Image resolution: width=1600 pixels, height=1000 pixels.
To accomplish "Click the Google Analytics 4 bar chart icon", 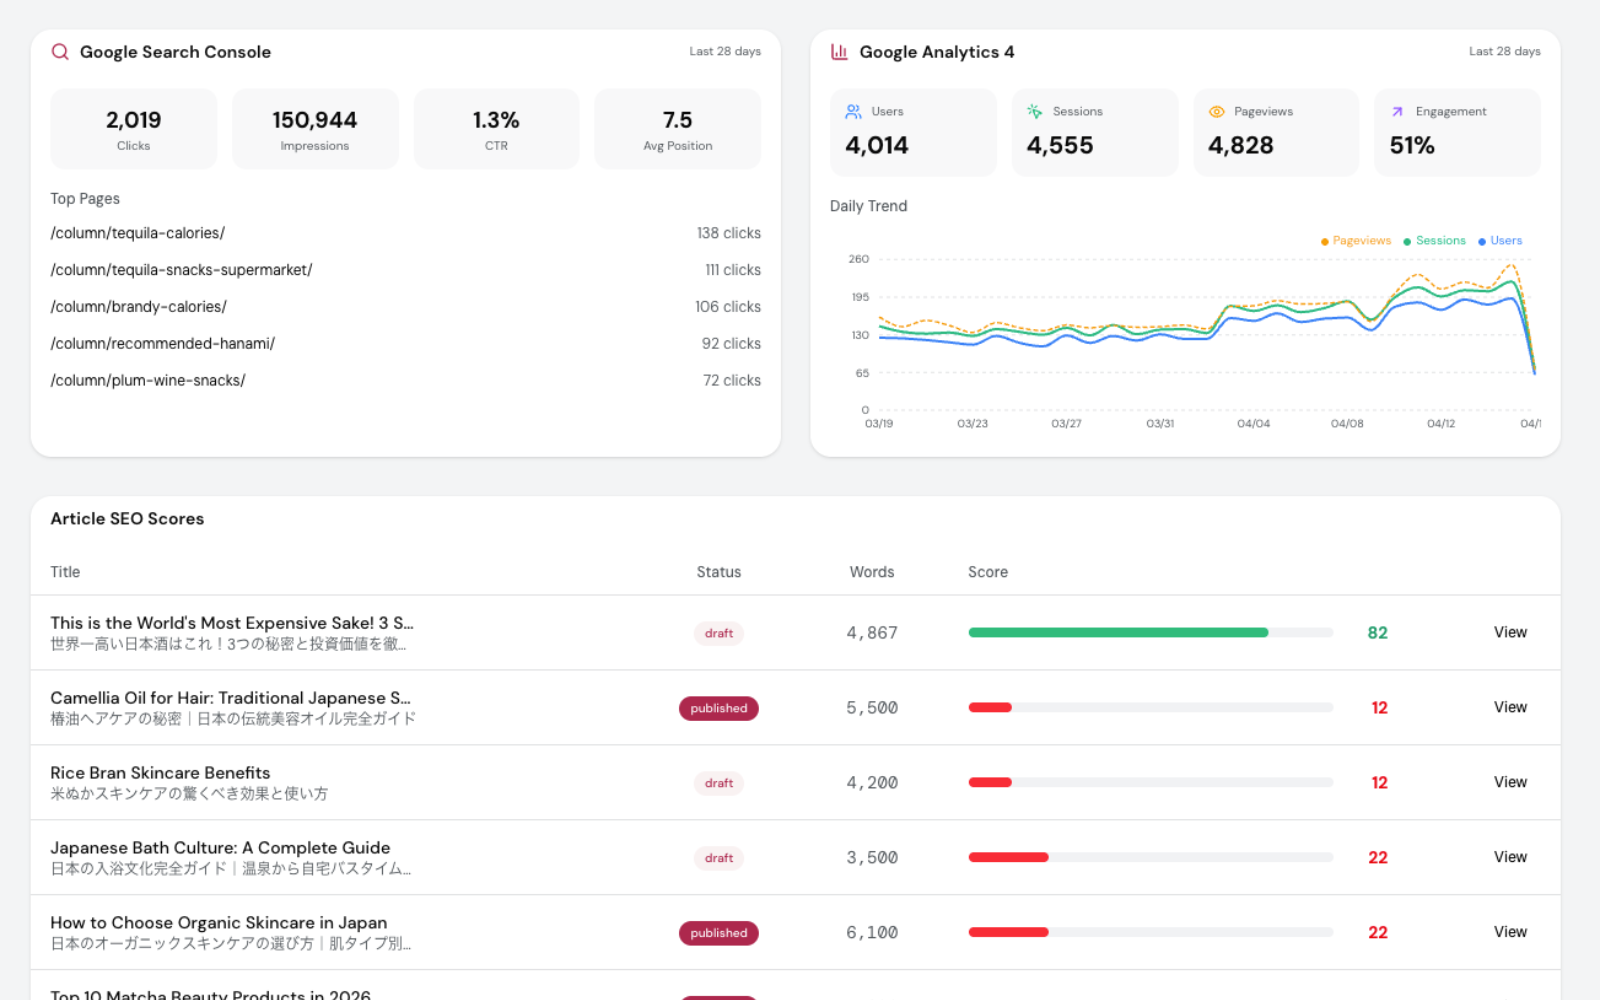I will click(x=839, y=52).
